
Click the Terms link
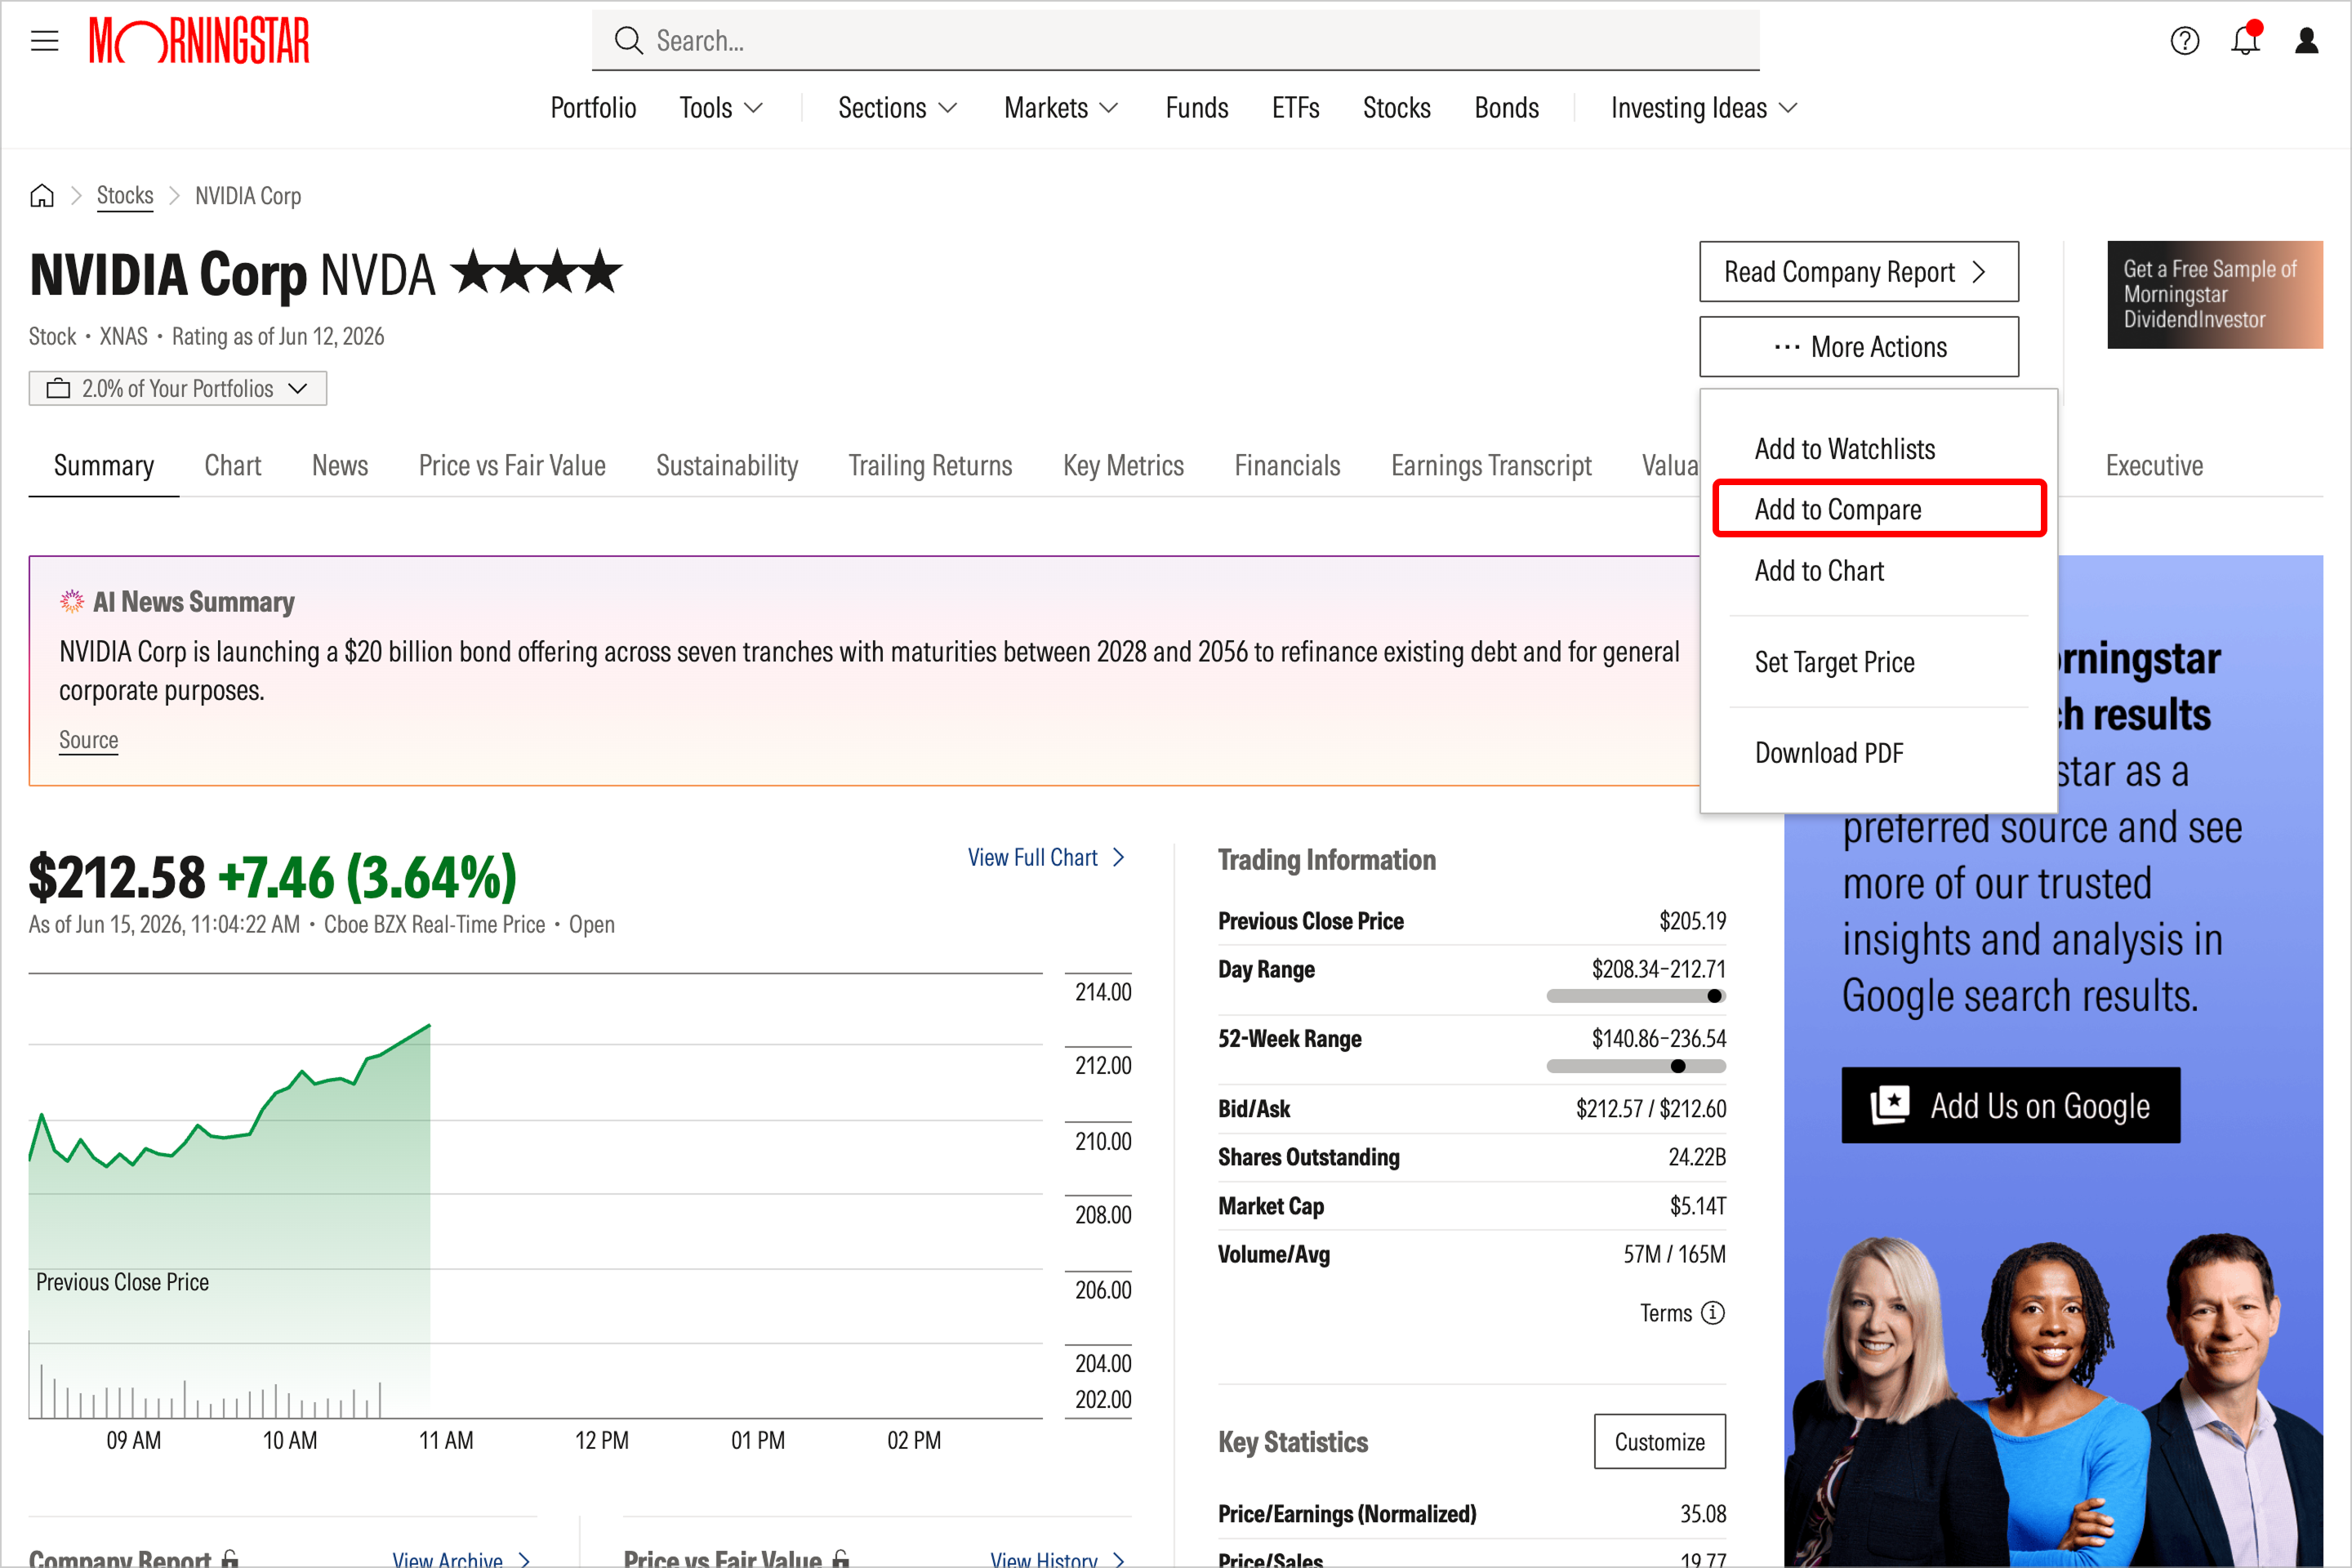[1665, 1313]
